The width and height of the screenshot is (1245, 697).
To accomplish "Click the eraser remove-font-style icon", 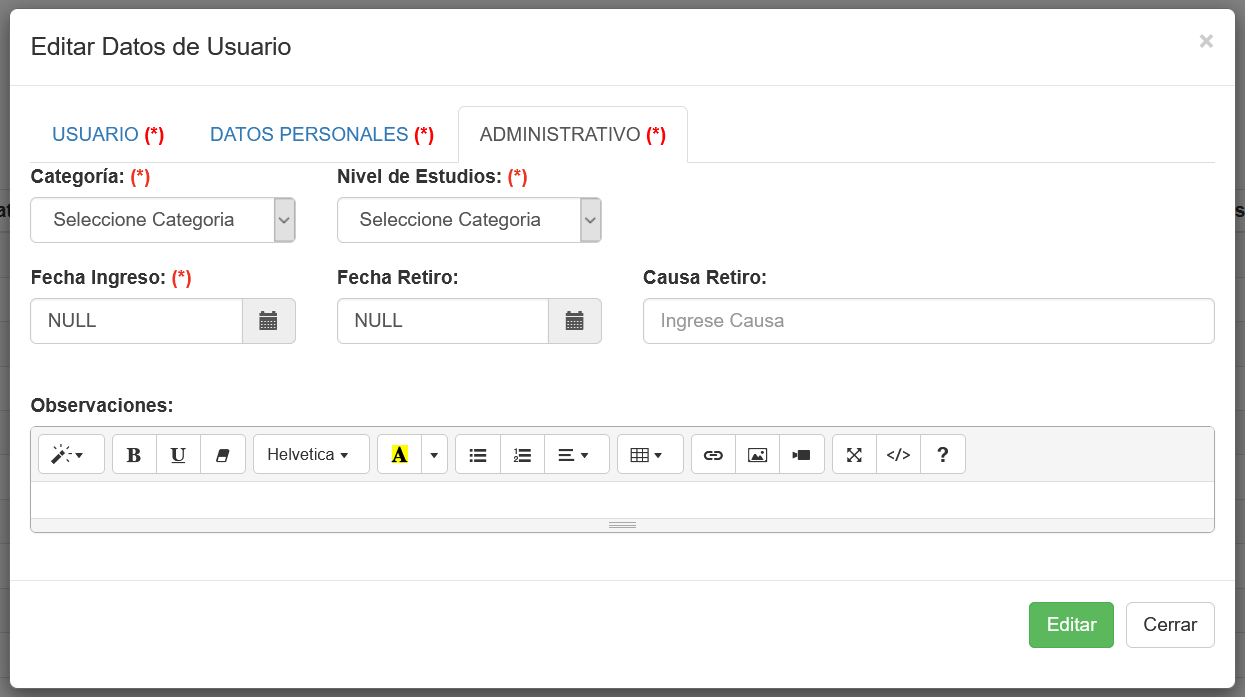I will click(x=222, y=455).
